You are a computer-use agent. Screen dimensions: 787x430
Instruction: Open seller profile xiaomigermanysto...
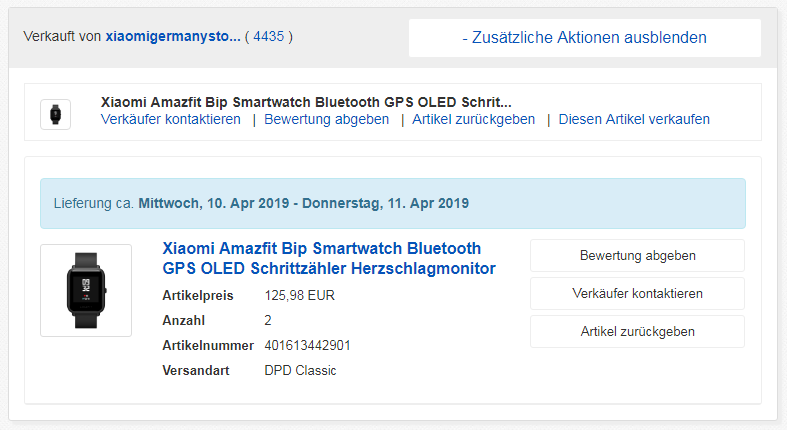coord(173,36)
